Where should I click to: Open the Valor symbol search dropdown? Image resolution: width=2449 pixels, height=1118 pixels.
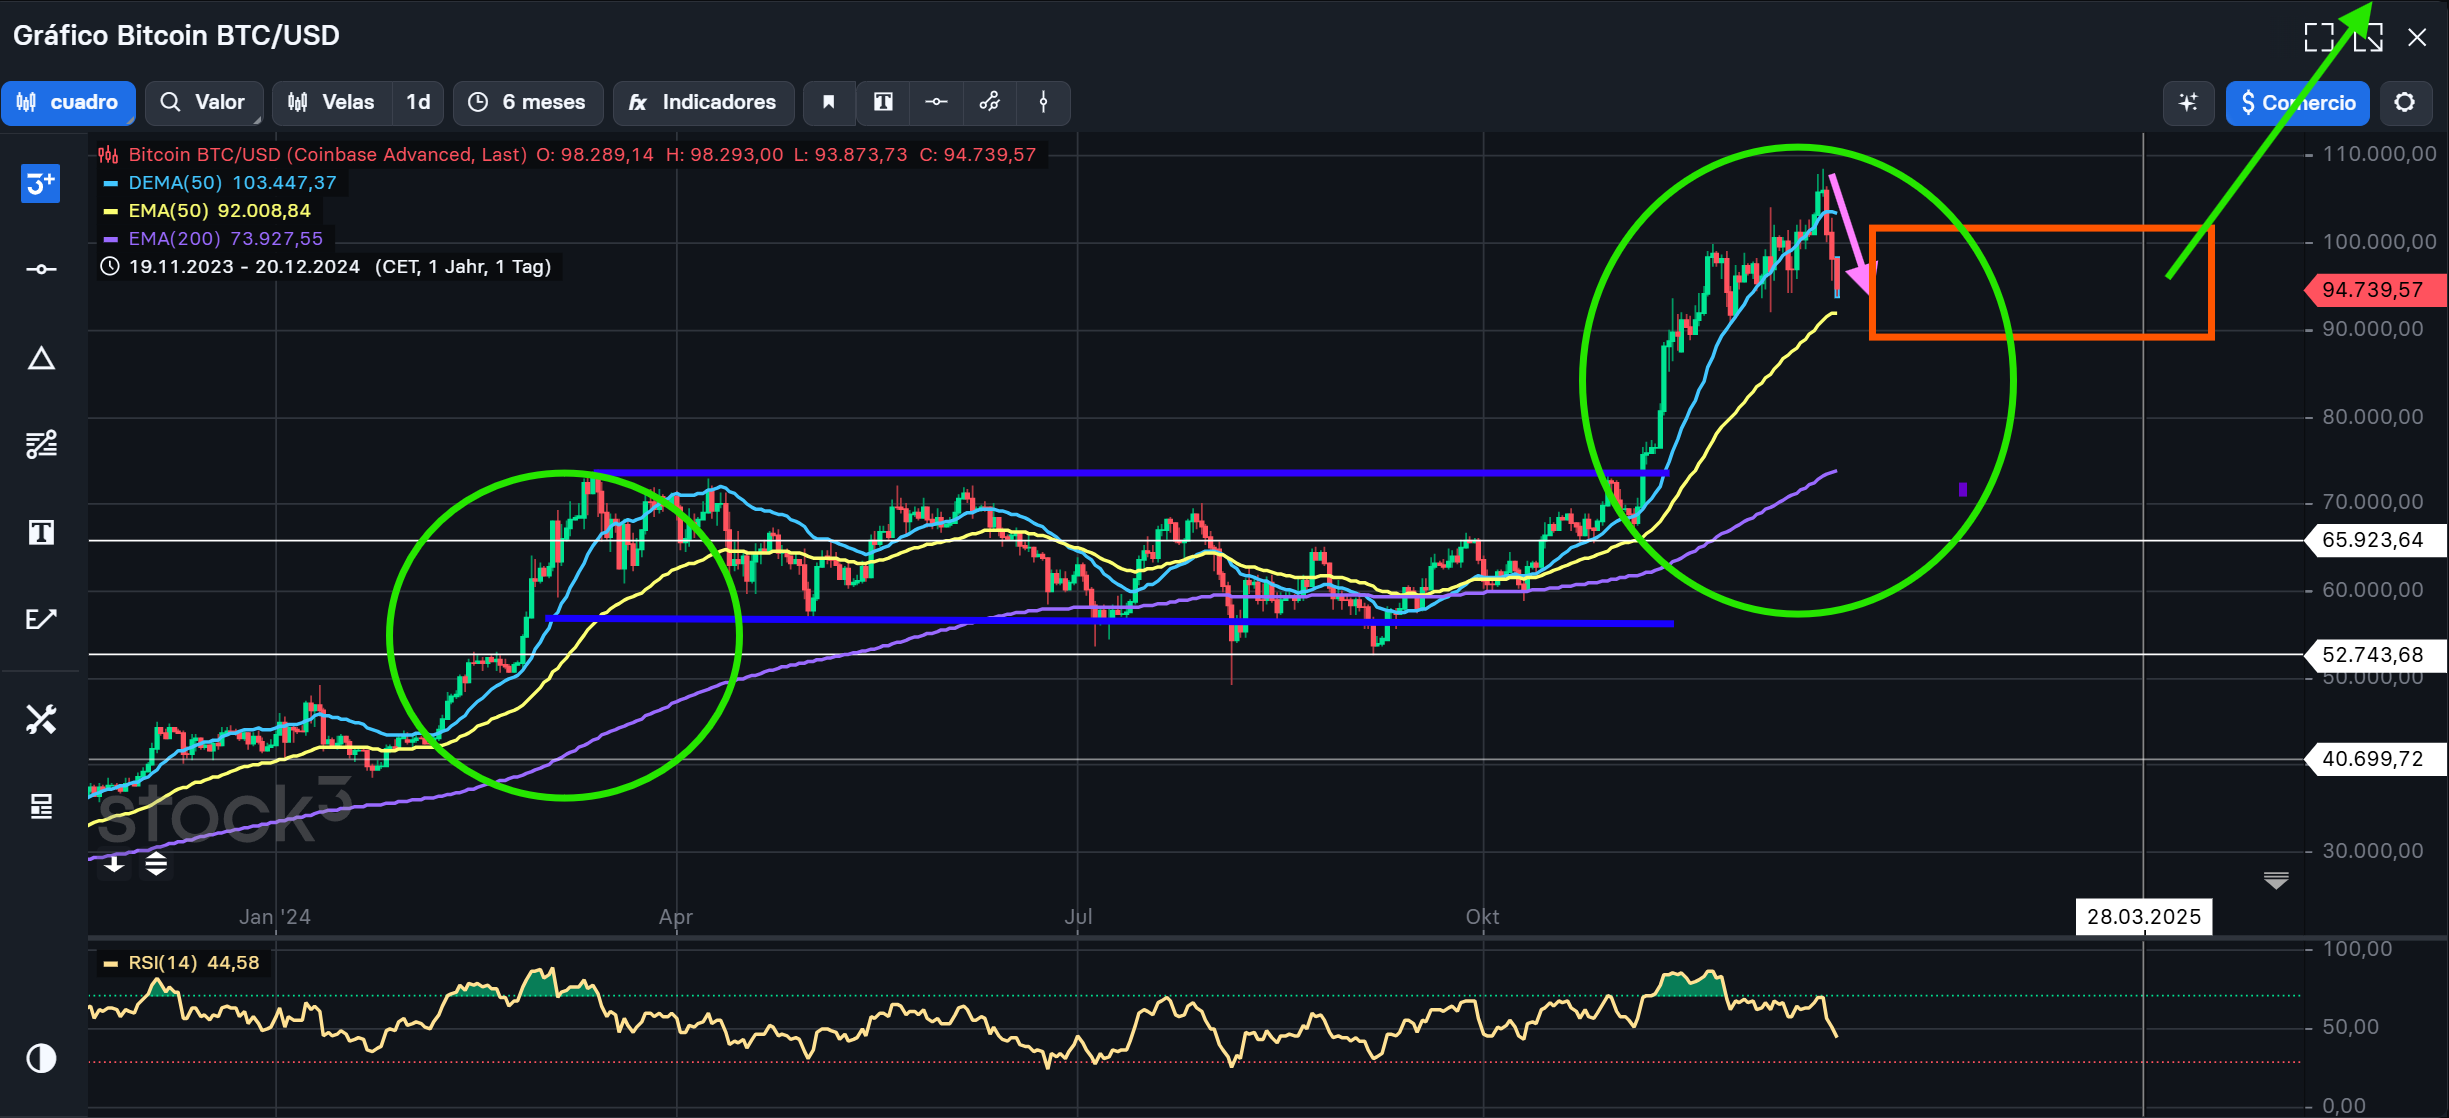coord(204,103)
